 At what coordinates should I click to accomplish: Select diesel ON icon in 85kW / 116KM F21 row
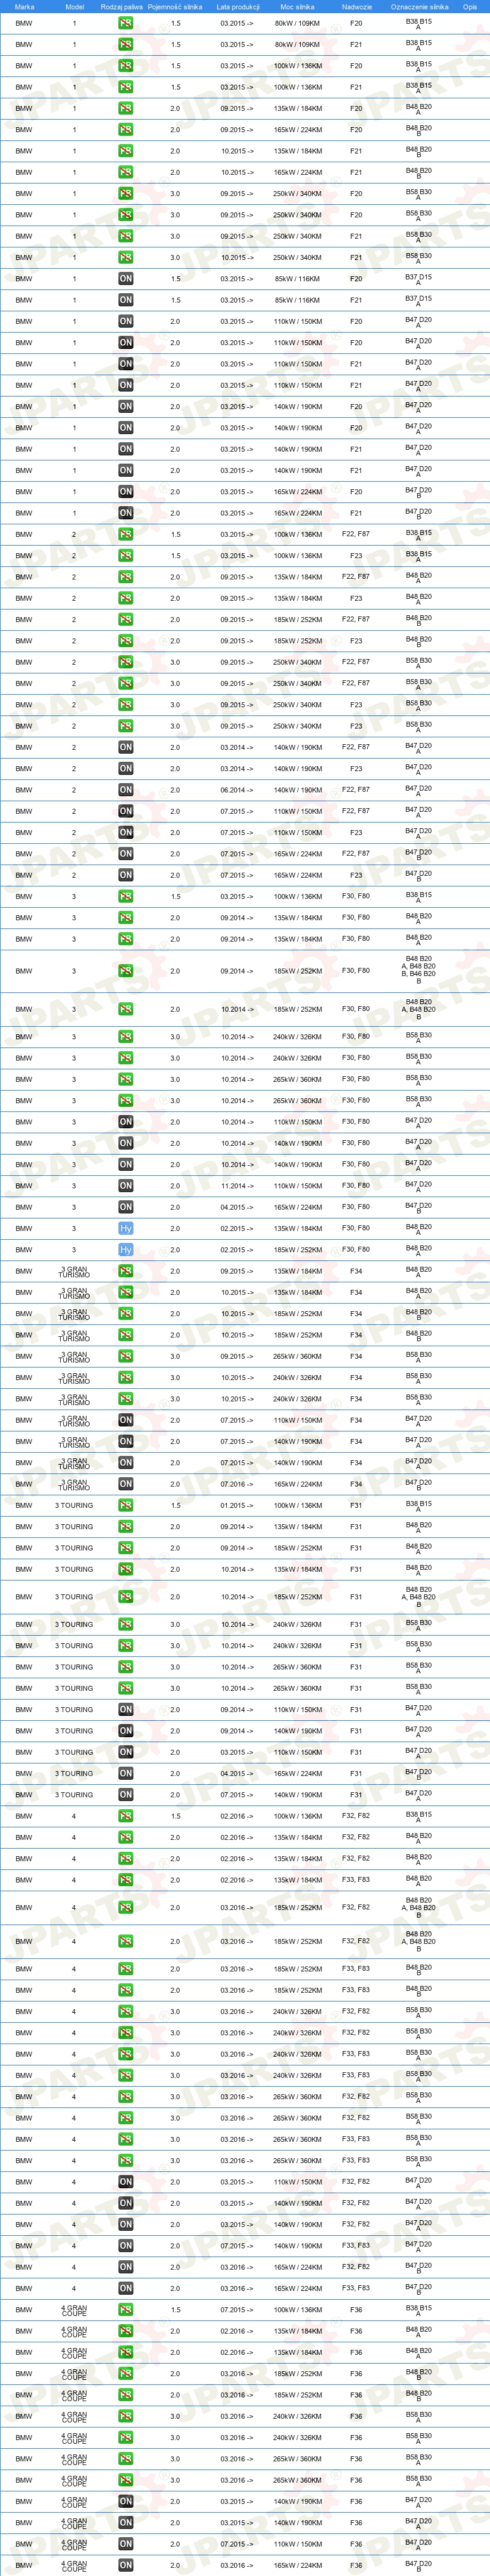coord(125,300)
